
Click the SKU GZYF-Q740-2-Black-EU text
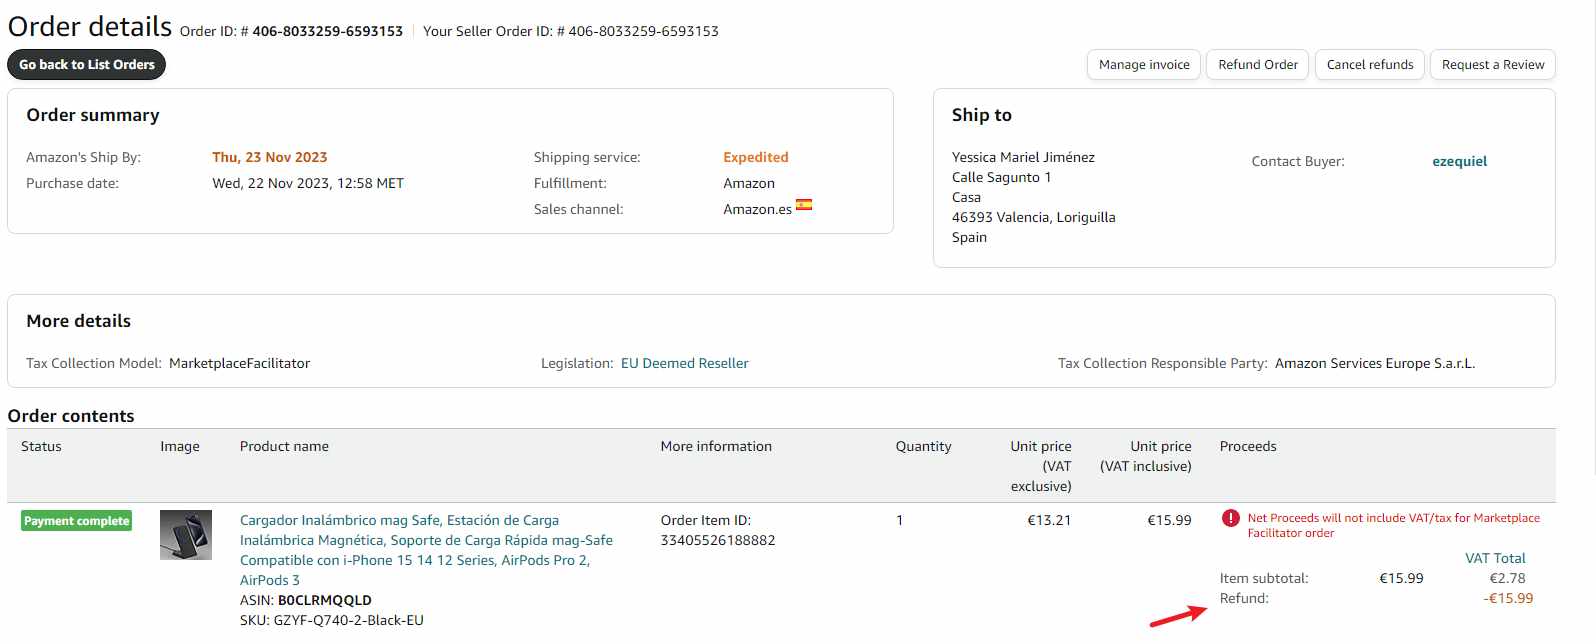(x=348, y=621)
